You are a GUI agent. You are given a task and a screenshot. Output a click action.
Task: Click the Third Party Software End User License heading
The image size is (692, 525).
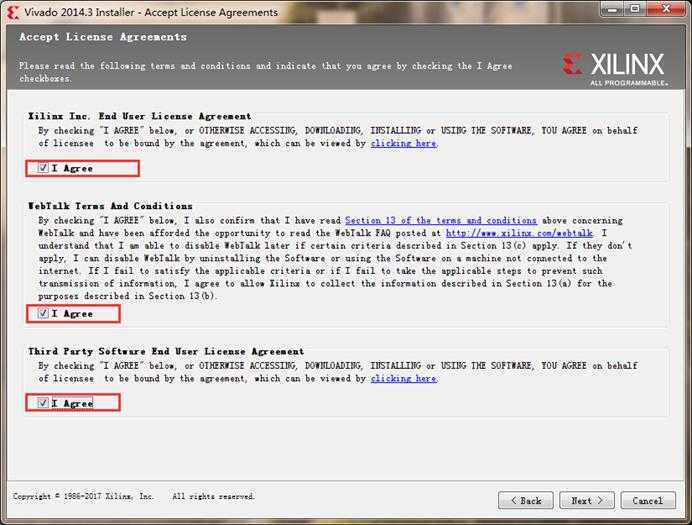166,352
